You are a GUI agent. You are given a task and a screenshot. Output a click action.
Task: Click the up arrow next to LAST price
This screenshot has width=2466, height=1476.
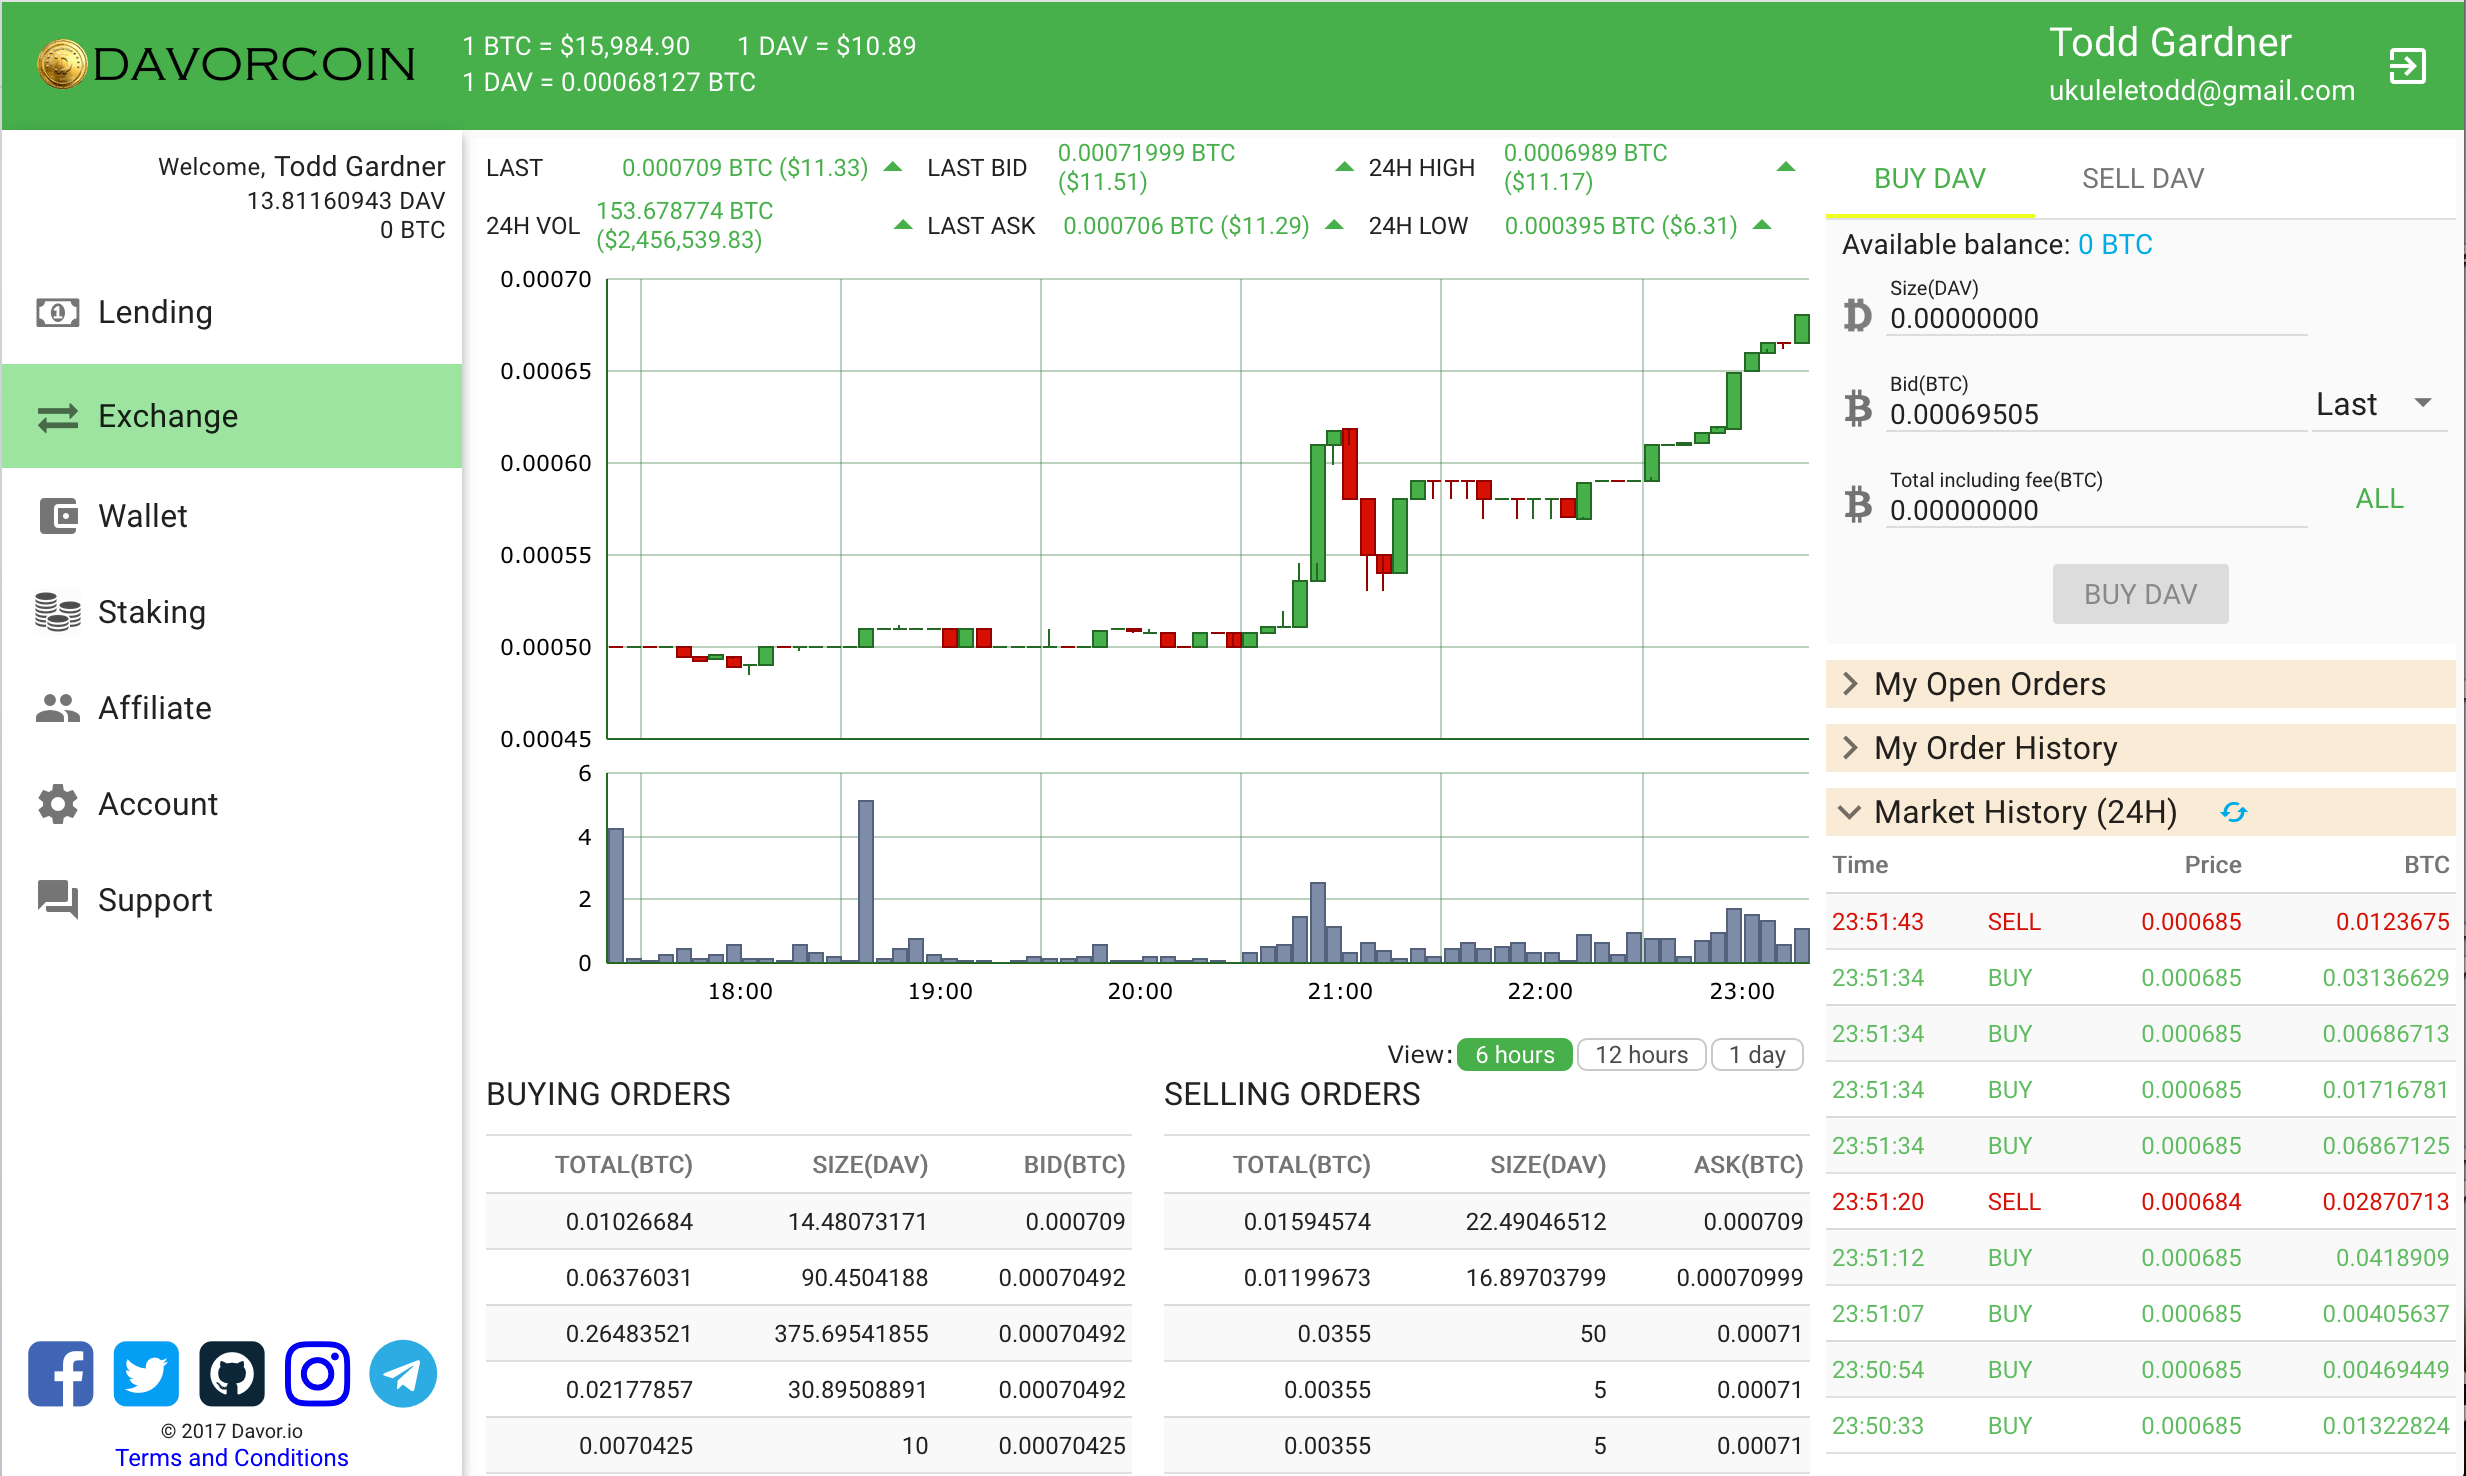894,167
